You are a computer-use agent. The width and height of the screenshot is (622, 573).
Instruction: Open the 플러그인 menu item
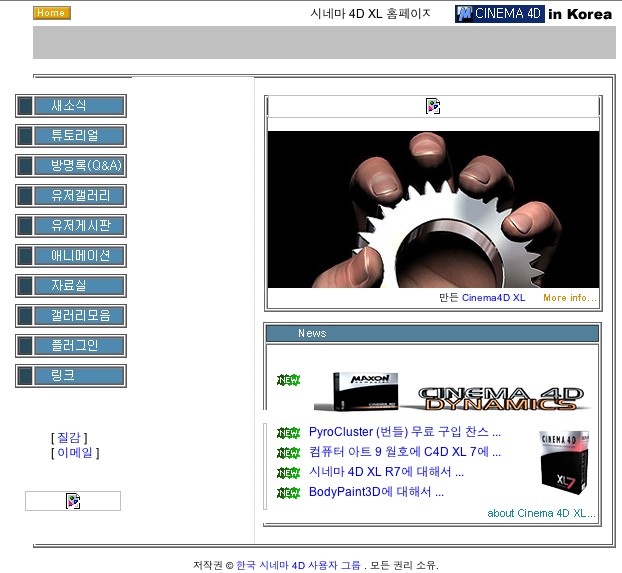71,346
